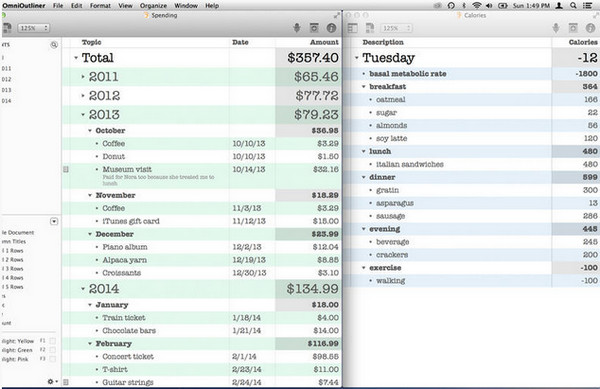
Task: Select the Level 3 Rows style in sidebar
Action: (13, 269)
